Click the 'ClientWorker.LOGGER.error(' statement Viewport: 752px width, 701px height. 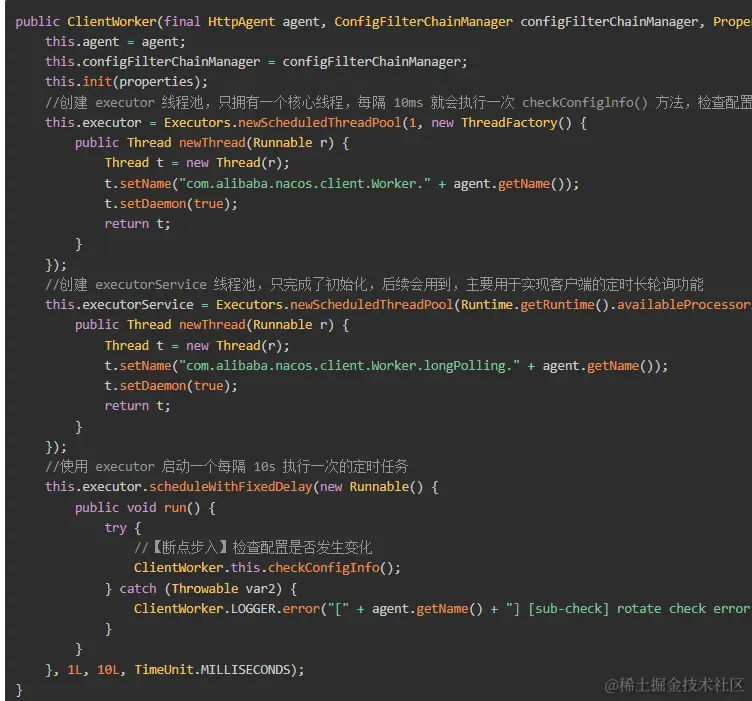tap(443, 609)
